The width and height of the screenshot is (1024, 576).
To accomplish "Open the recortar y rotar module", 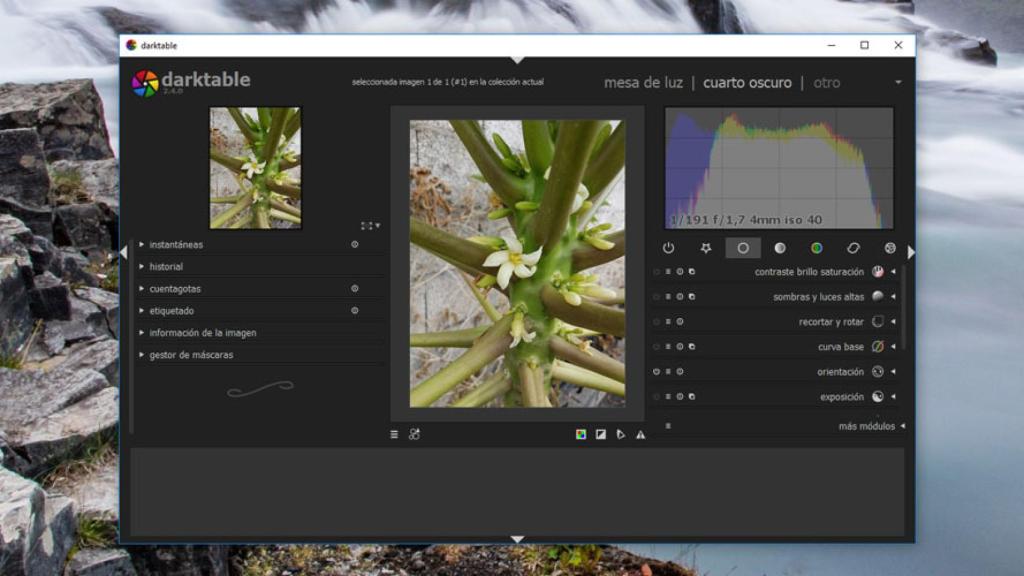I will tap(832, 322).
